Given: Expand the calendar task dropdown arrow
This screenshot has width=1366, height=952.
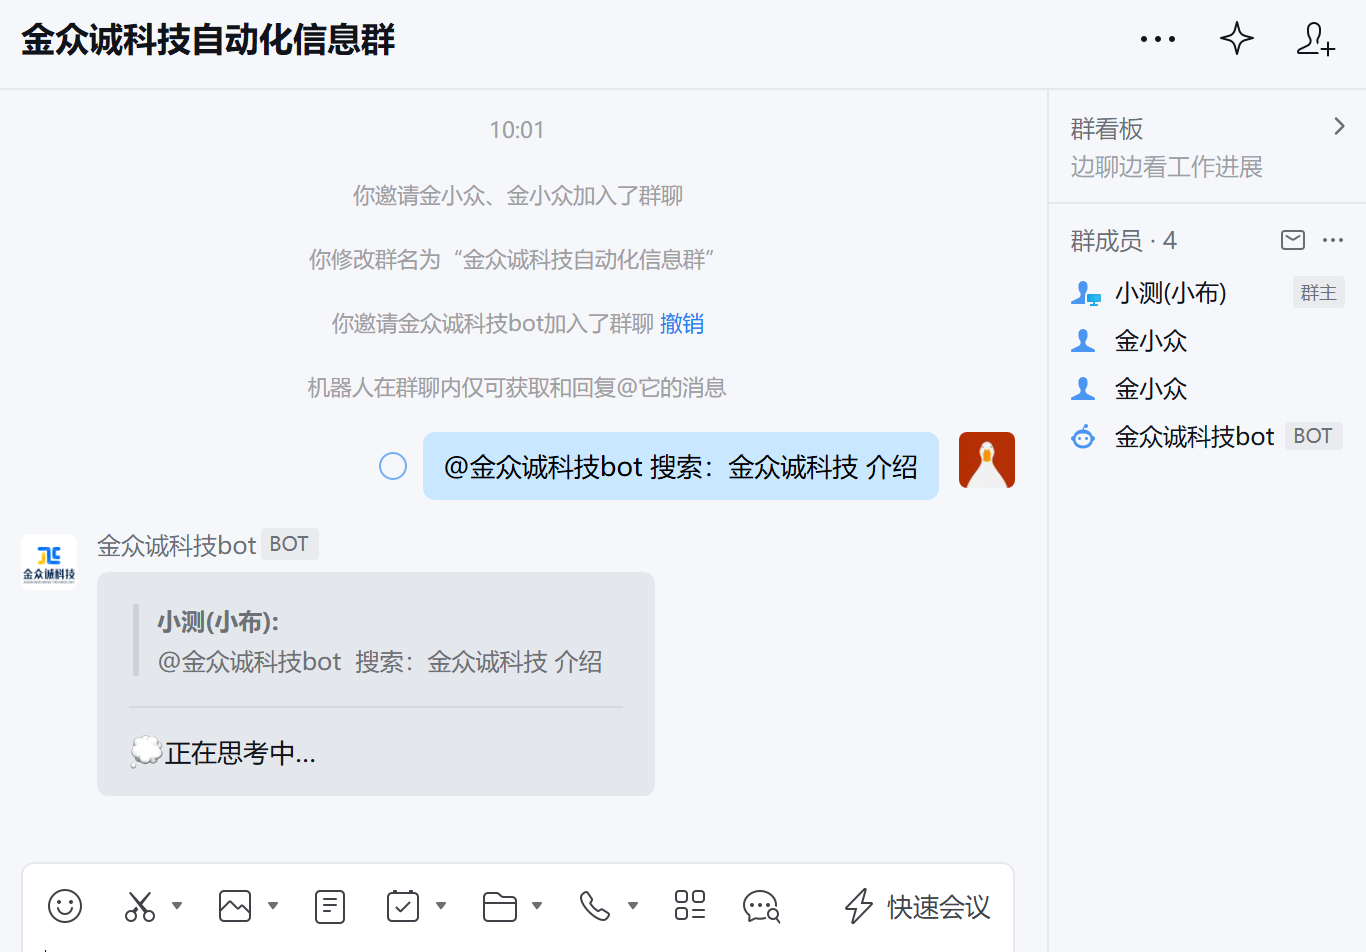Looking at the screenshot, I should click(441, 906).
